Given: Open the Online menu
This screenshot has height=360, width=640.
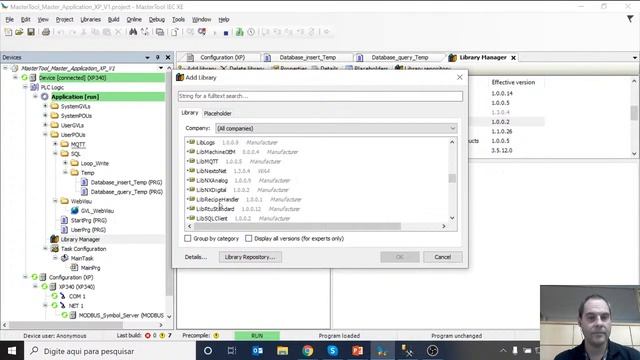Looking at the screenshot, I should pos(134,20).
